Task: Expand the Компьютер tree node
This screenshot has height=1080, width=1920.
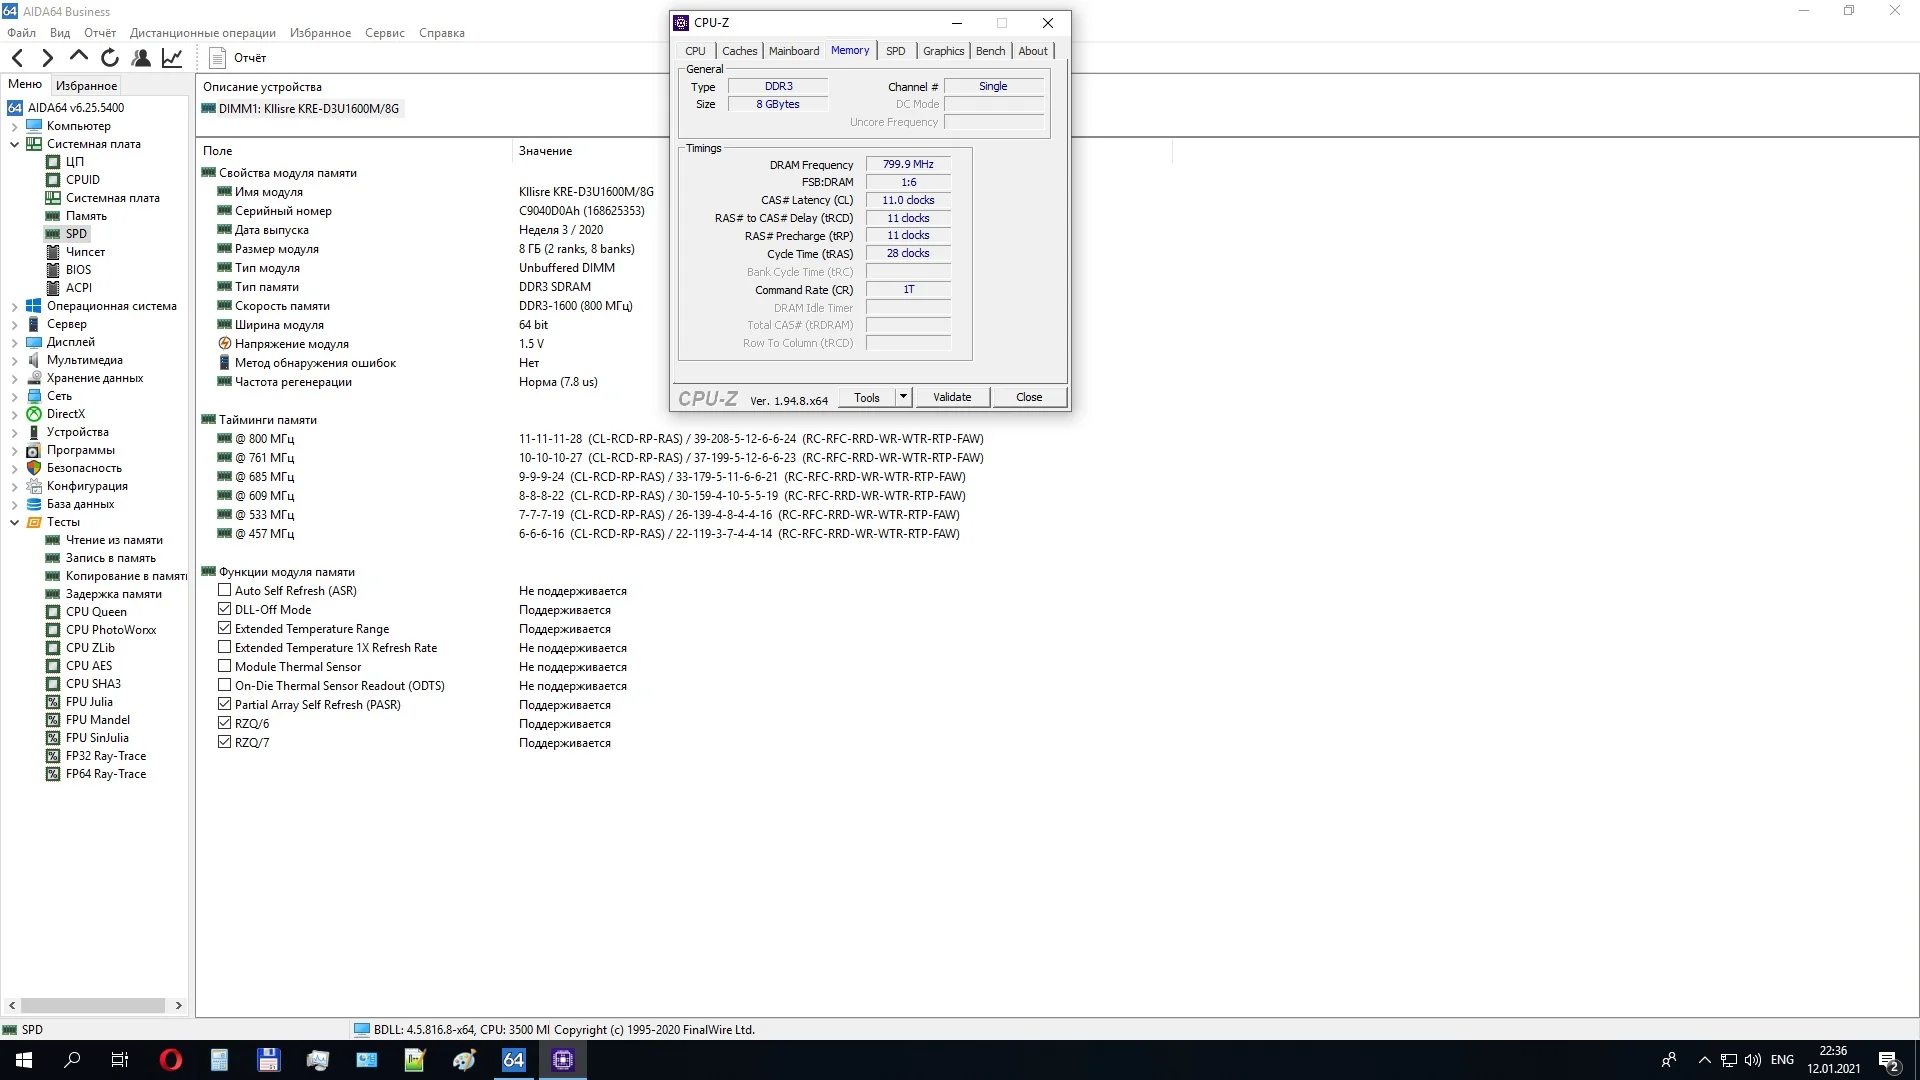Action: tap(14, 127)
